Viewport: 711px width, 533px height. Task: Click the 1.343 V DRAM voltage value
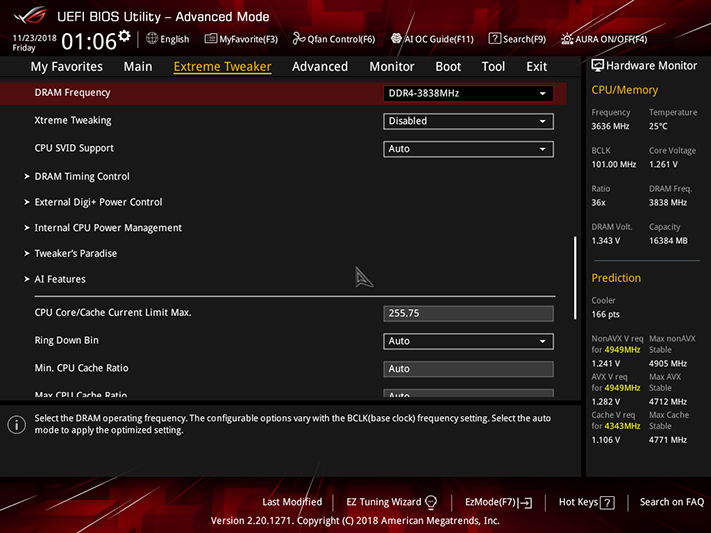pyautogui.click(x=605, y=240)
